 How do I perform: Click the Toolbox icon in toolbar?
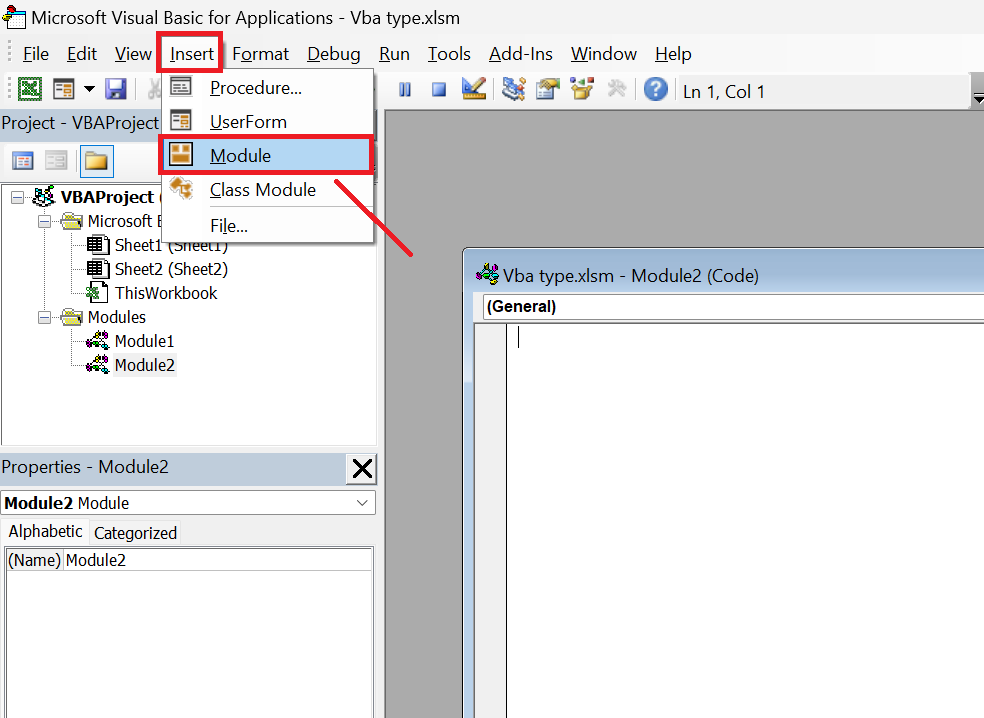[x=617, y=89]
